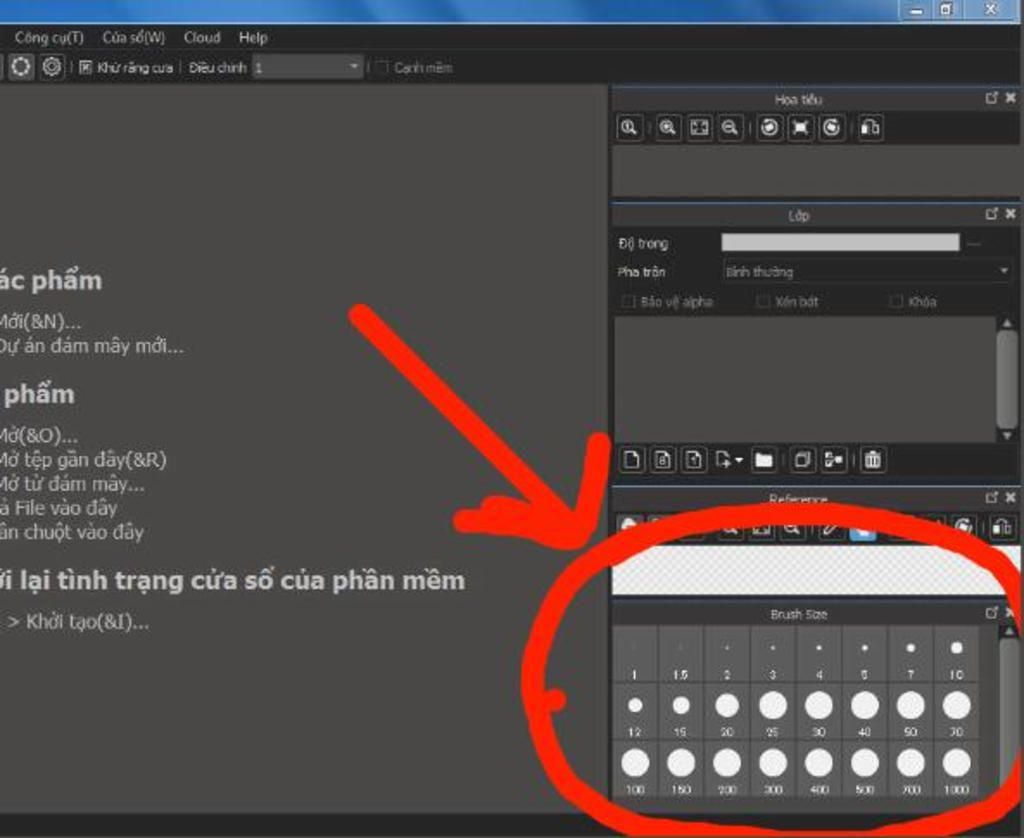
Task: Float the Layer (Lớp) panel
Action: click(x=991, y=214)
